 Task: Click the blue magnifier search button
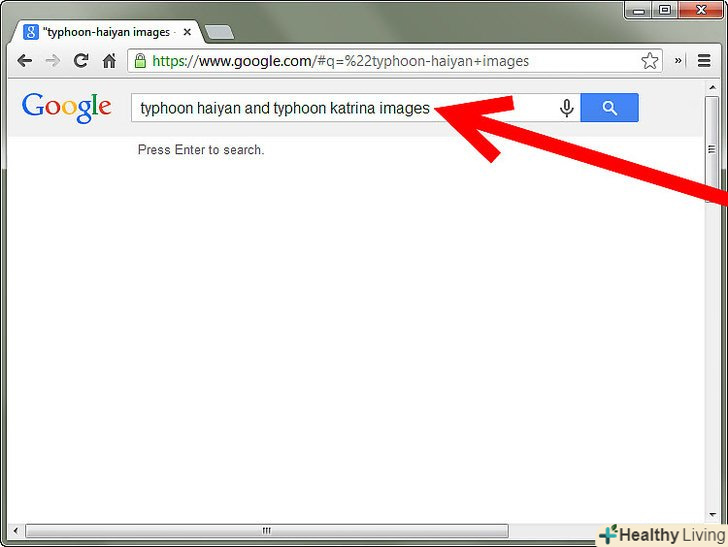610,108
